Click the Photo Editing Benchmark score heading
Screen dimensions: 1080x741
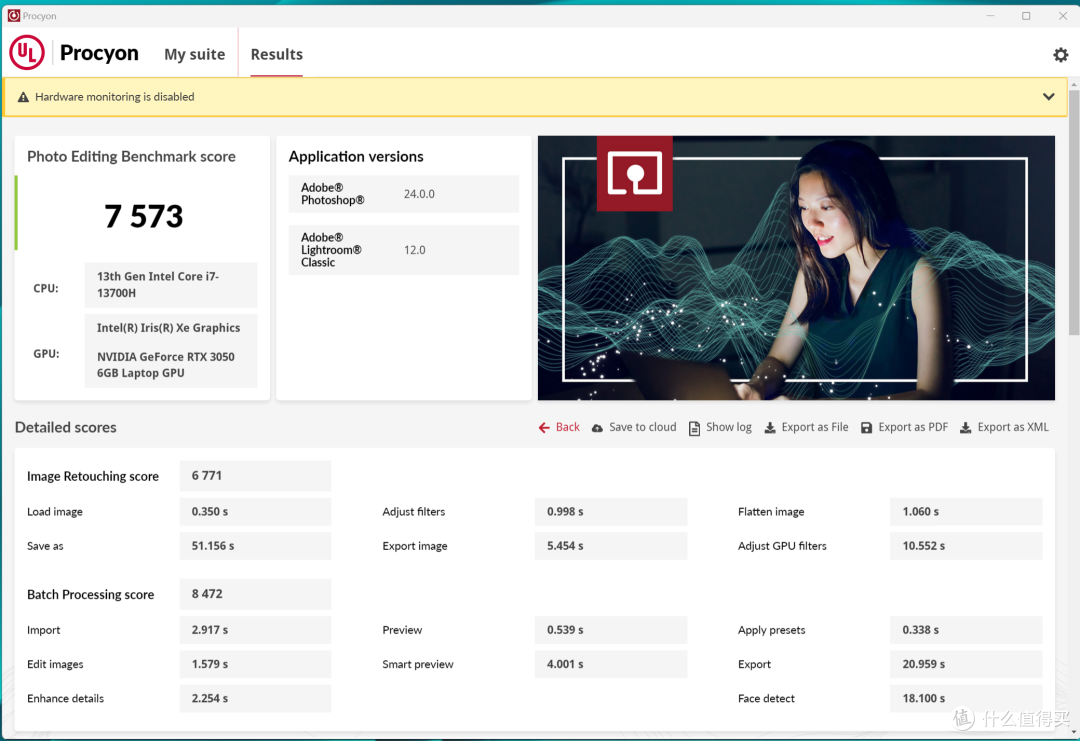[x=131, y=157]
